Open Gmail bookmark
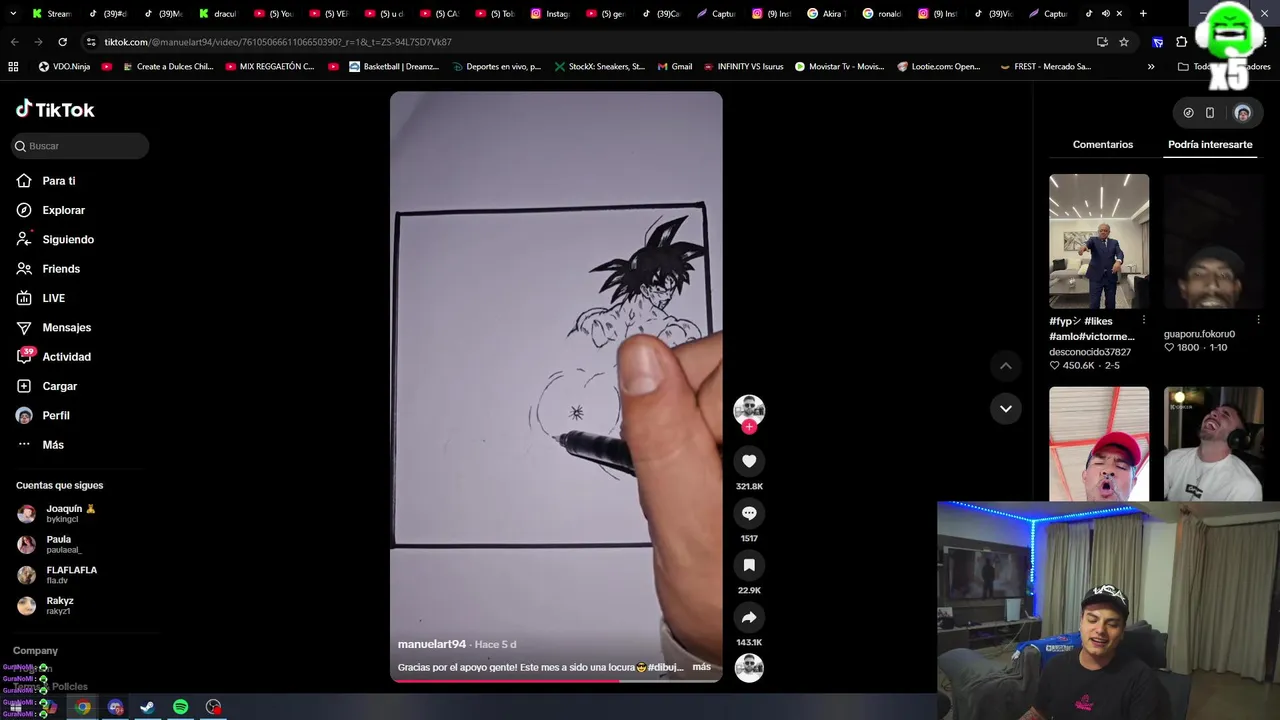The height and width of the screenshot is (720, 1280). 675,67
